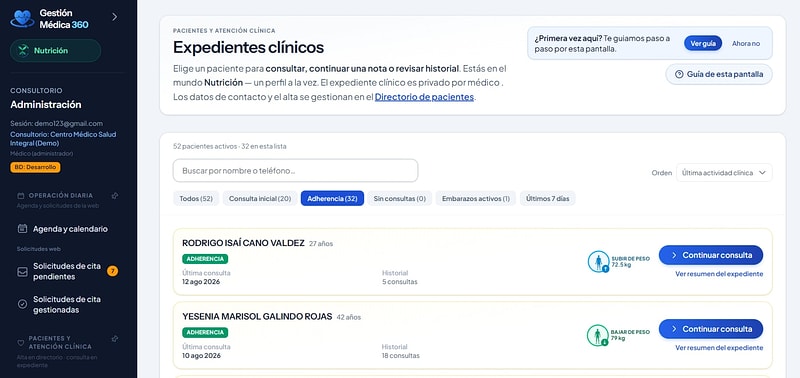Click the Agenda y calendario calendar icon
This screenshot has width=800, height=378.
tap(22, 229)
